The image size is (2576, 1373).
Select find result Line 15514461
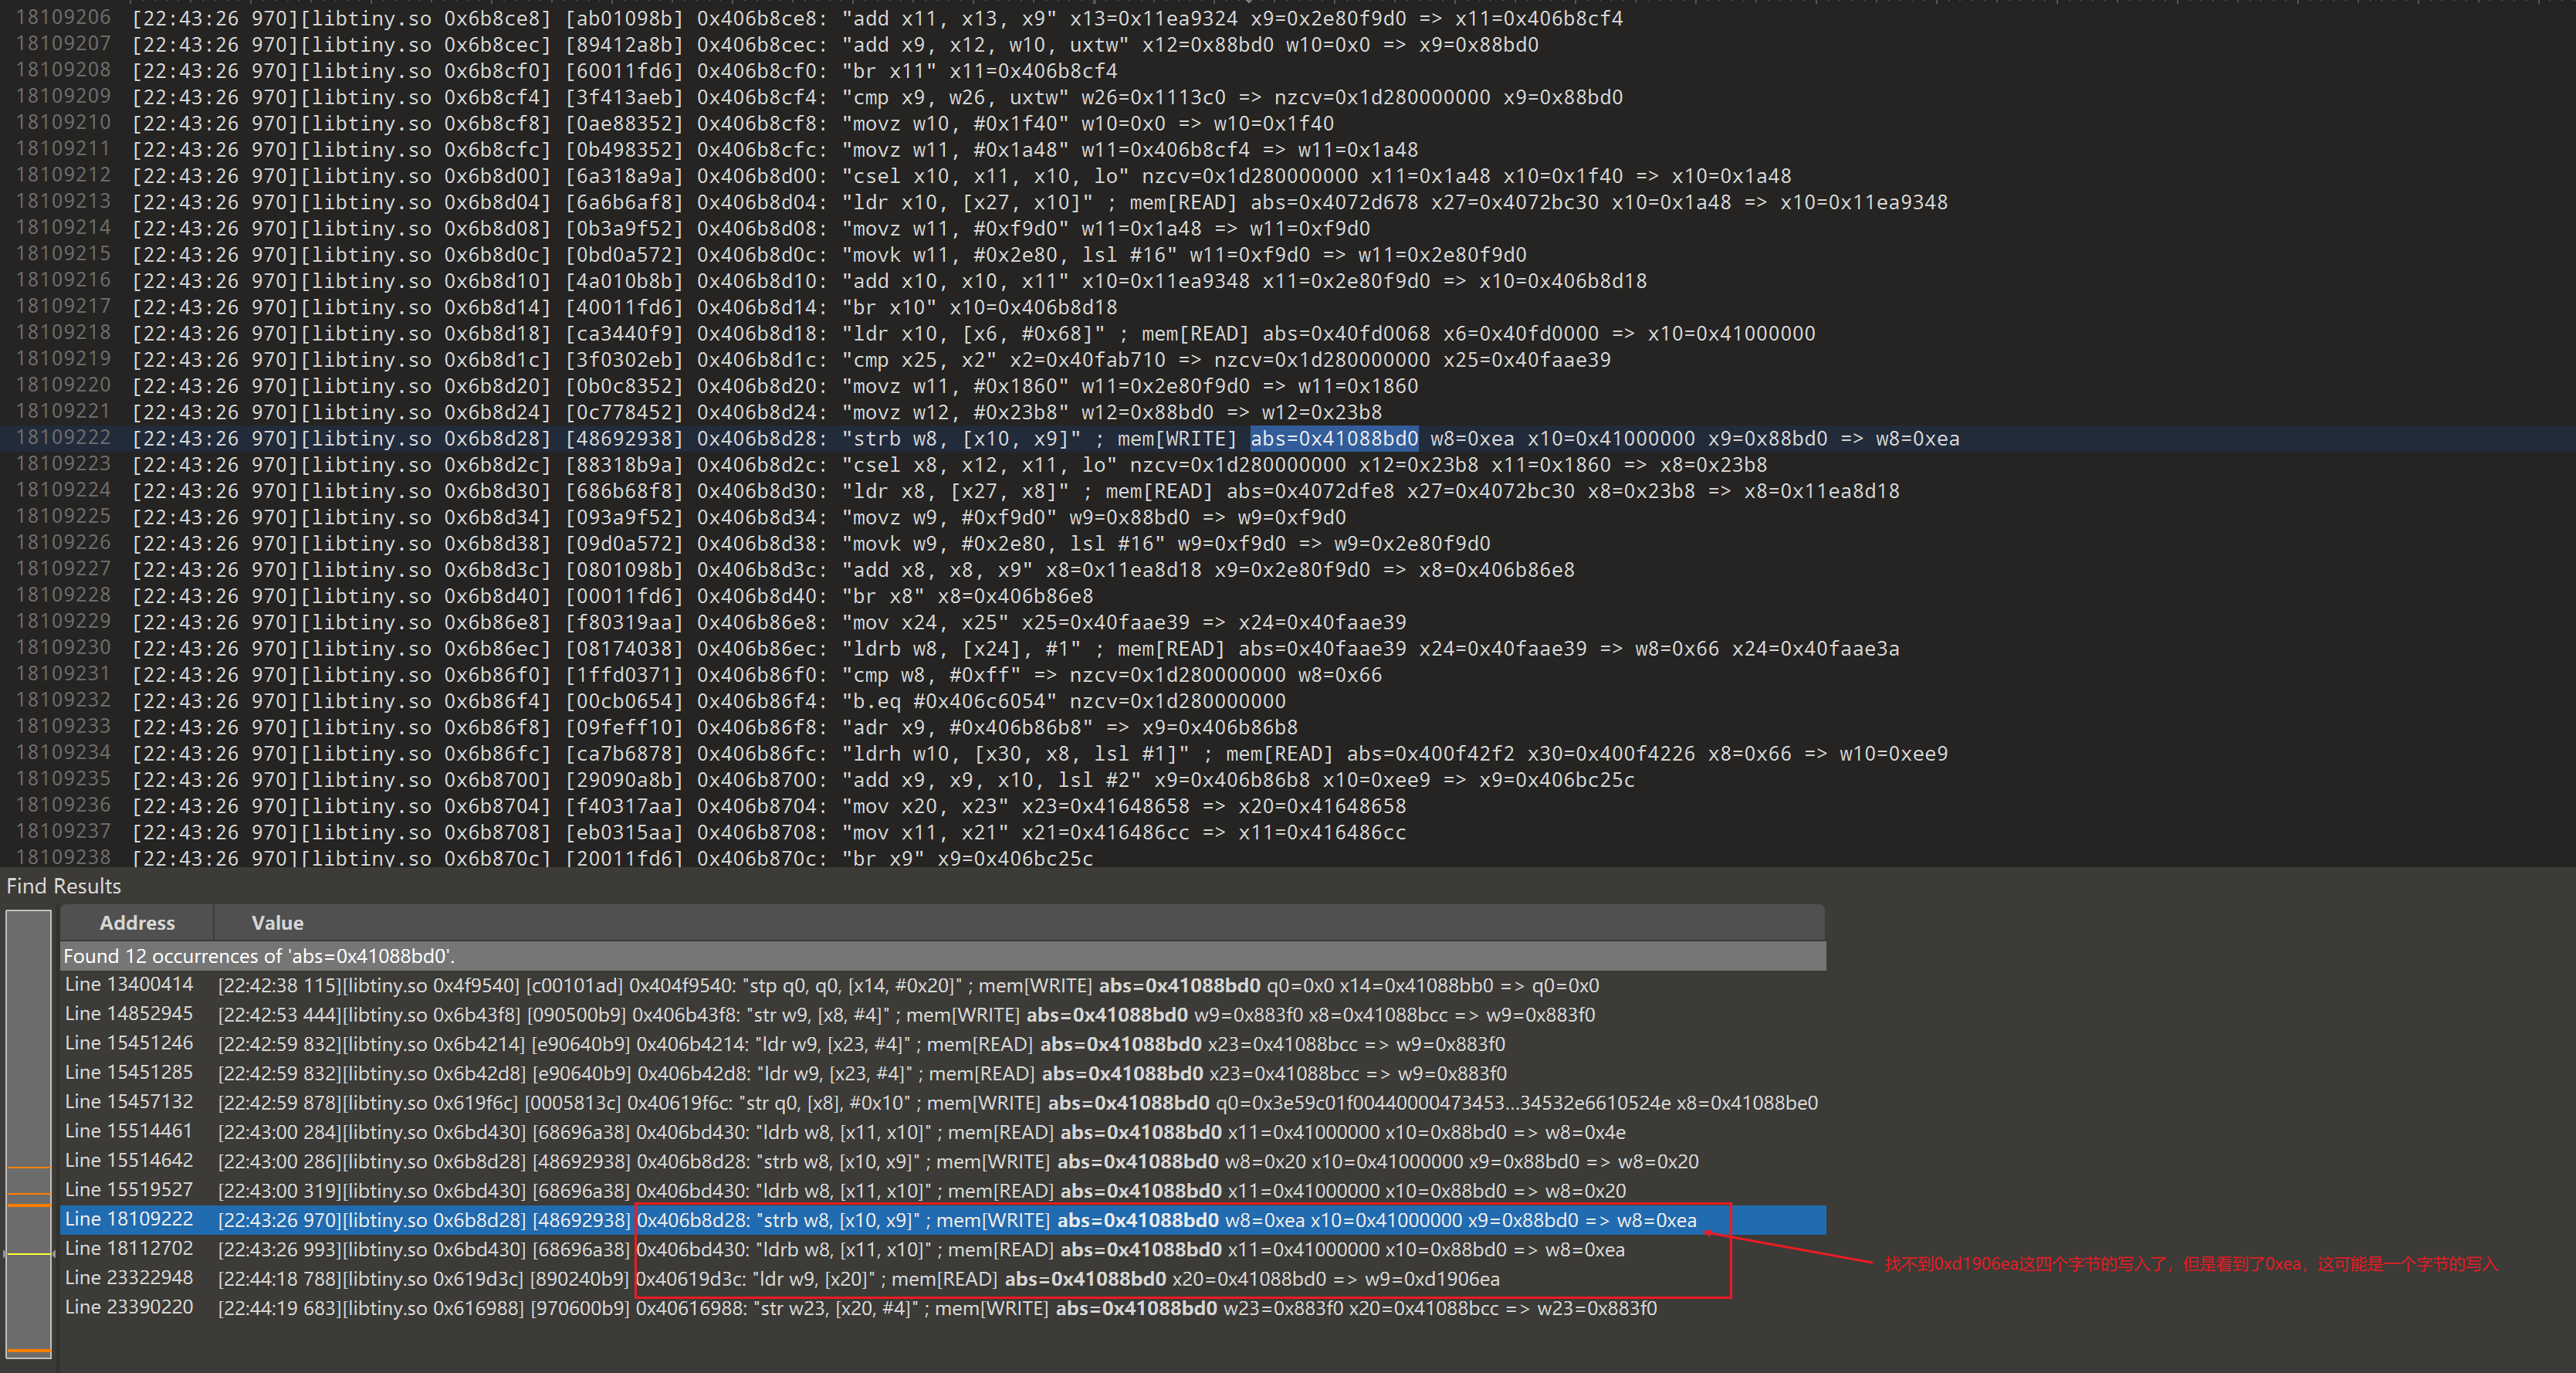tap(943, 1132)
